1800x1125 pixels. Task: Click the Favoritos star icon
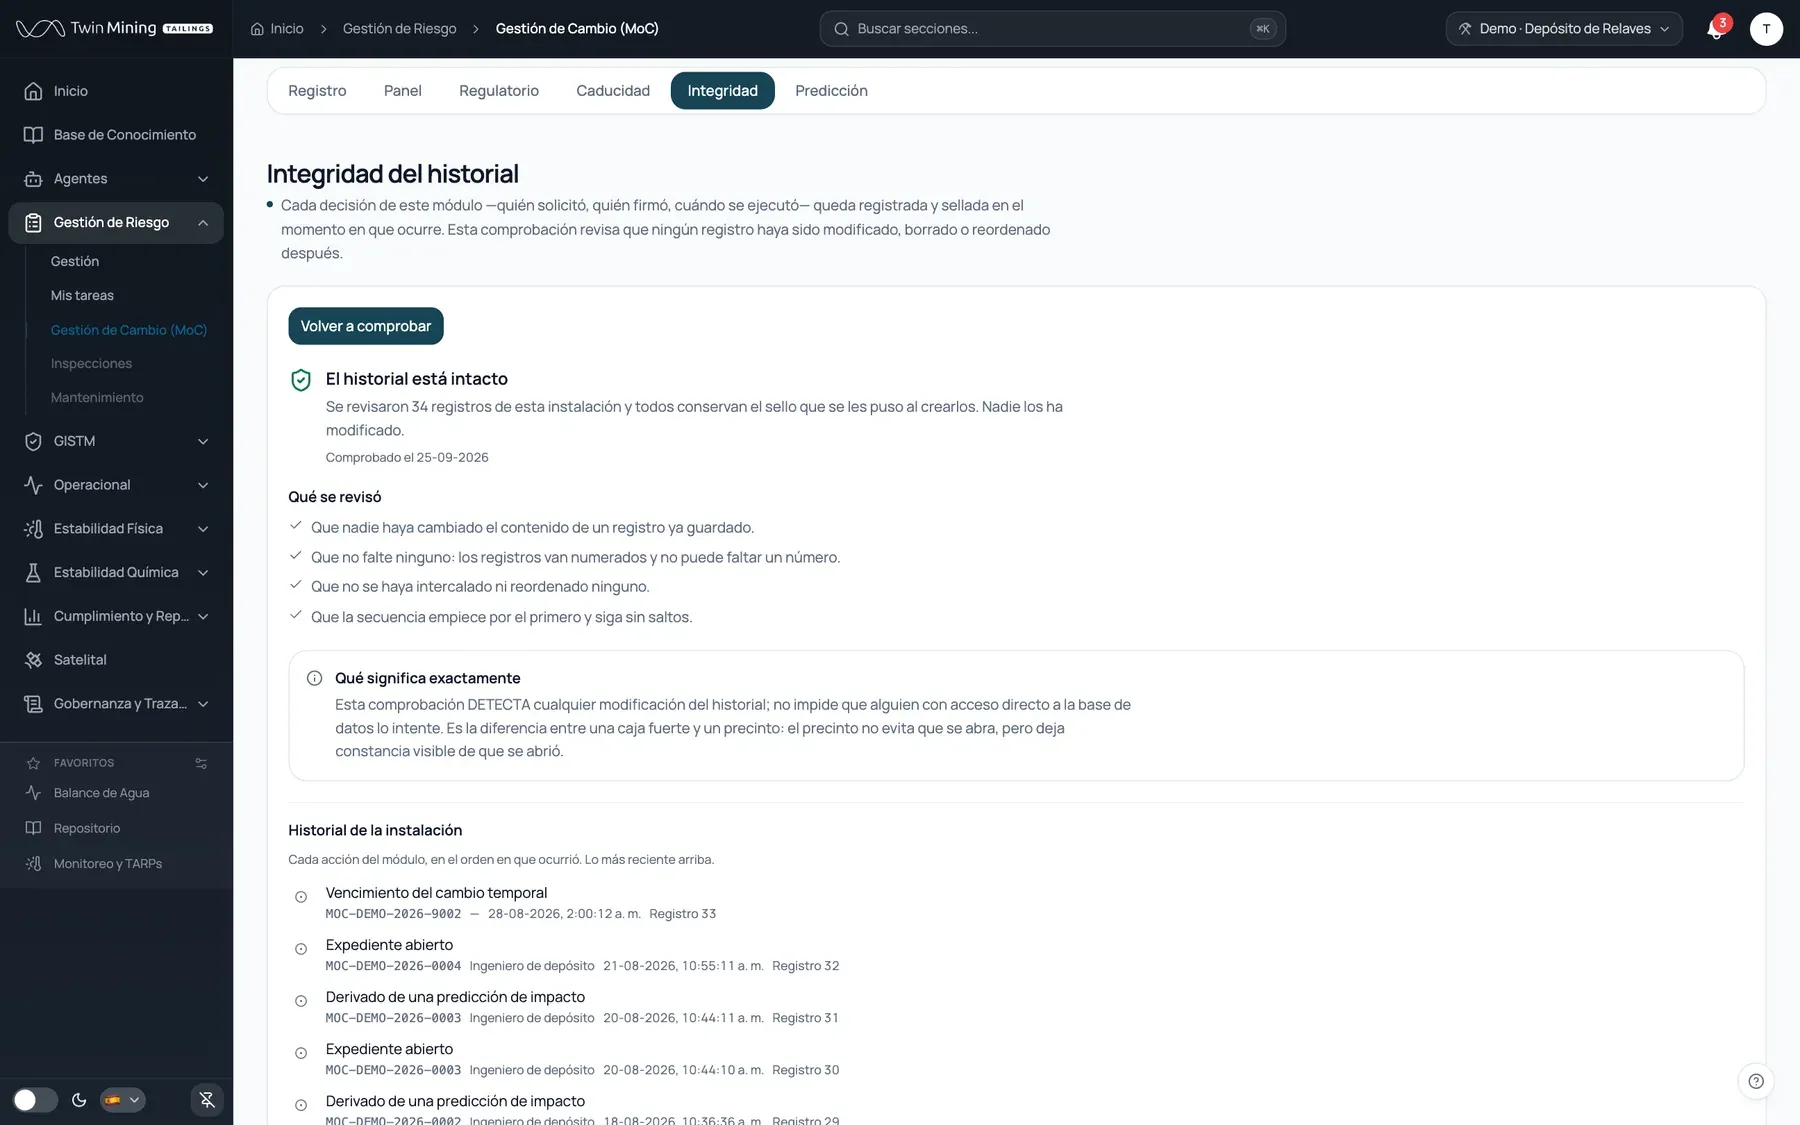33,763
